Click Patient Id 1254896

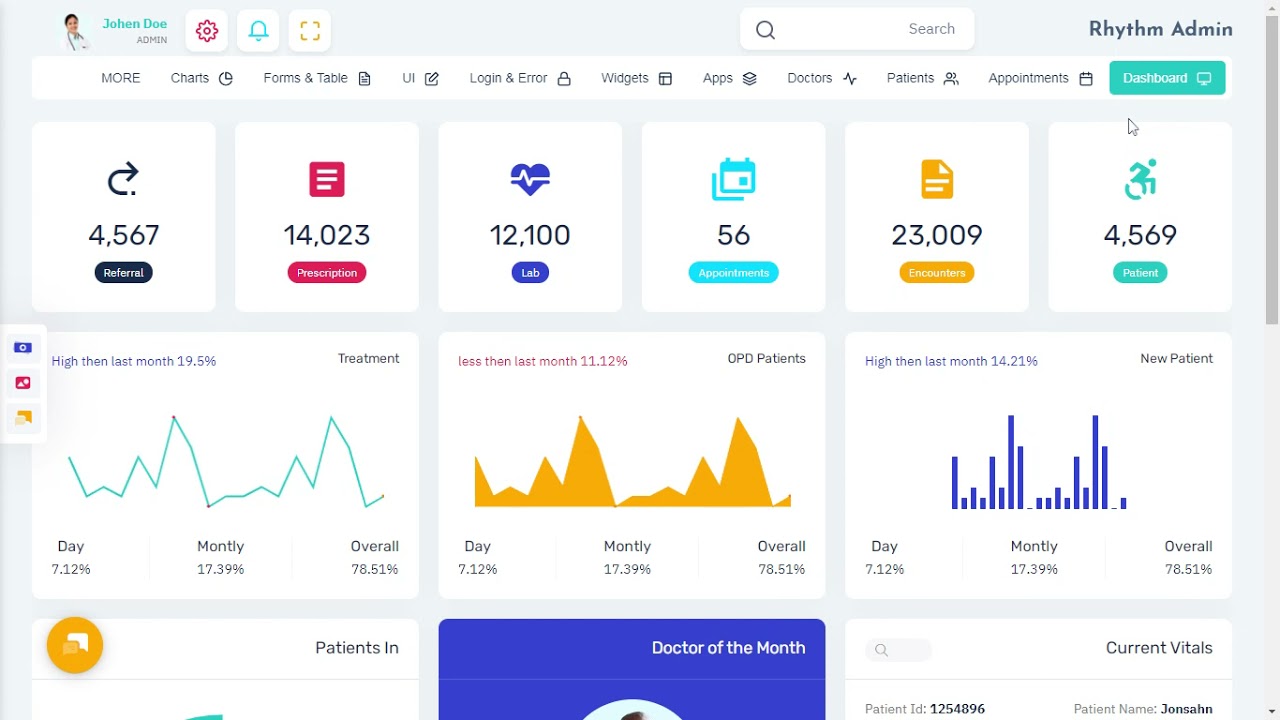tap(925, 709)
